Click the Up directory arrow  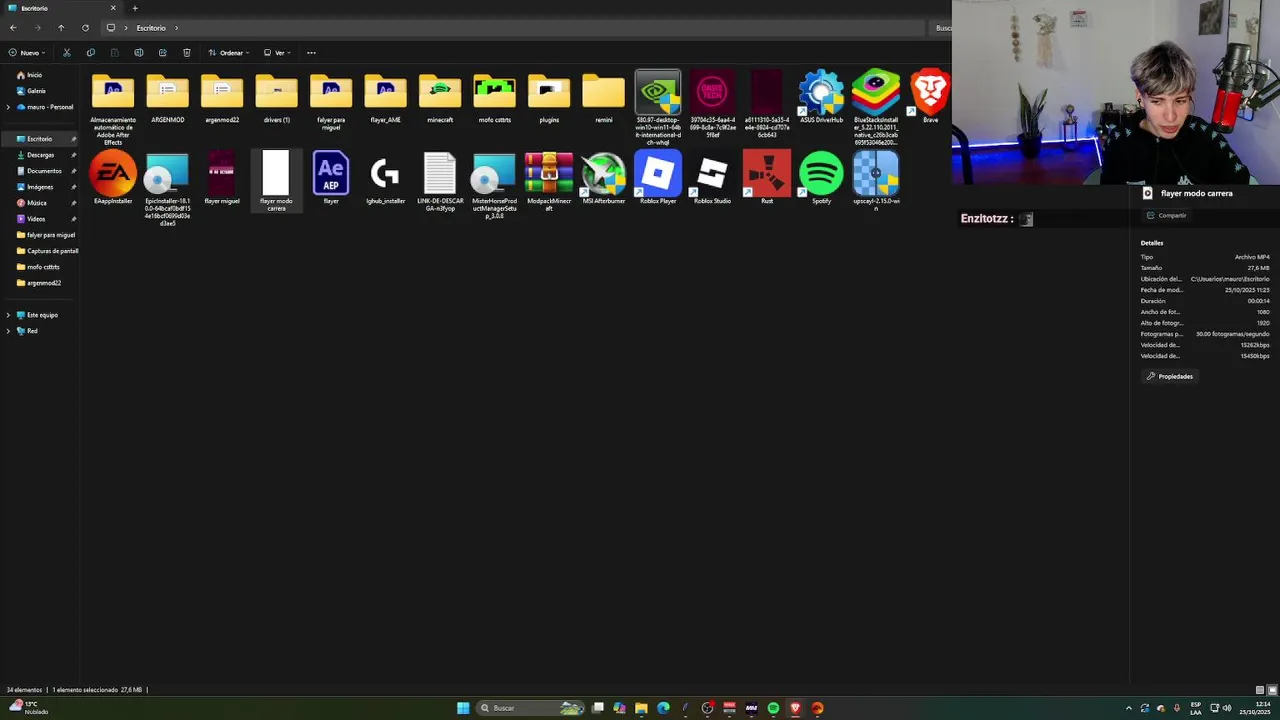[61, 28]
